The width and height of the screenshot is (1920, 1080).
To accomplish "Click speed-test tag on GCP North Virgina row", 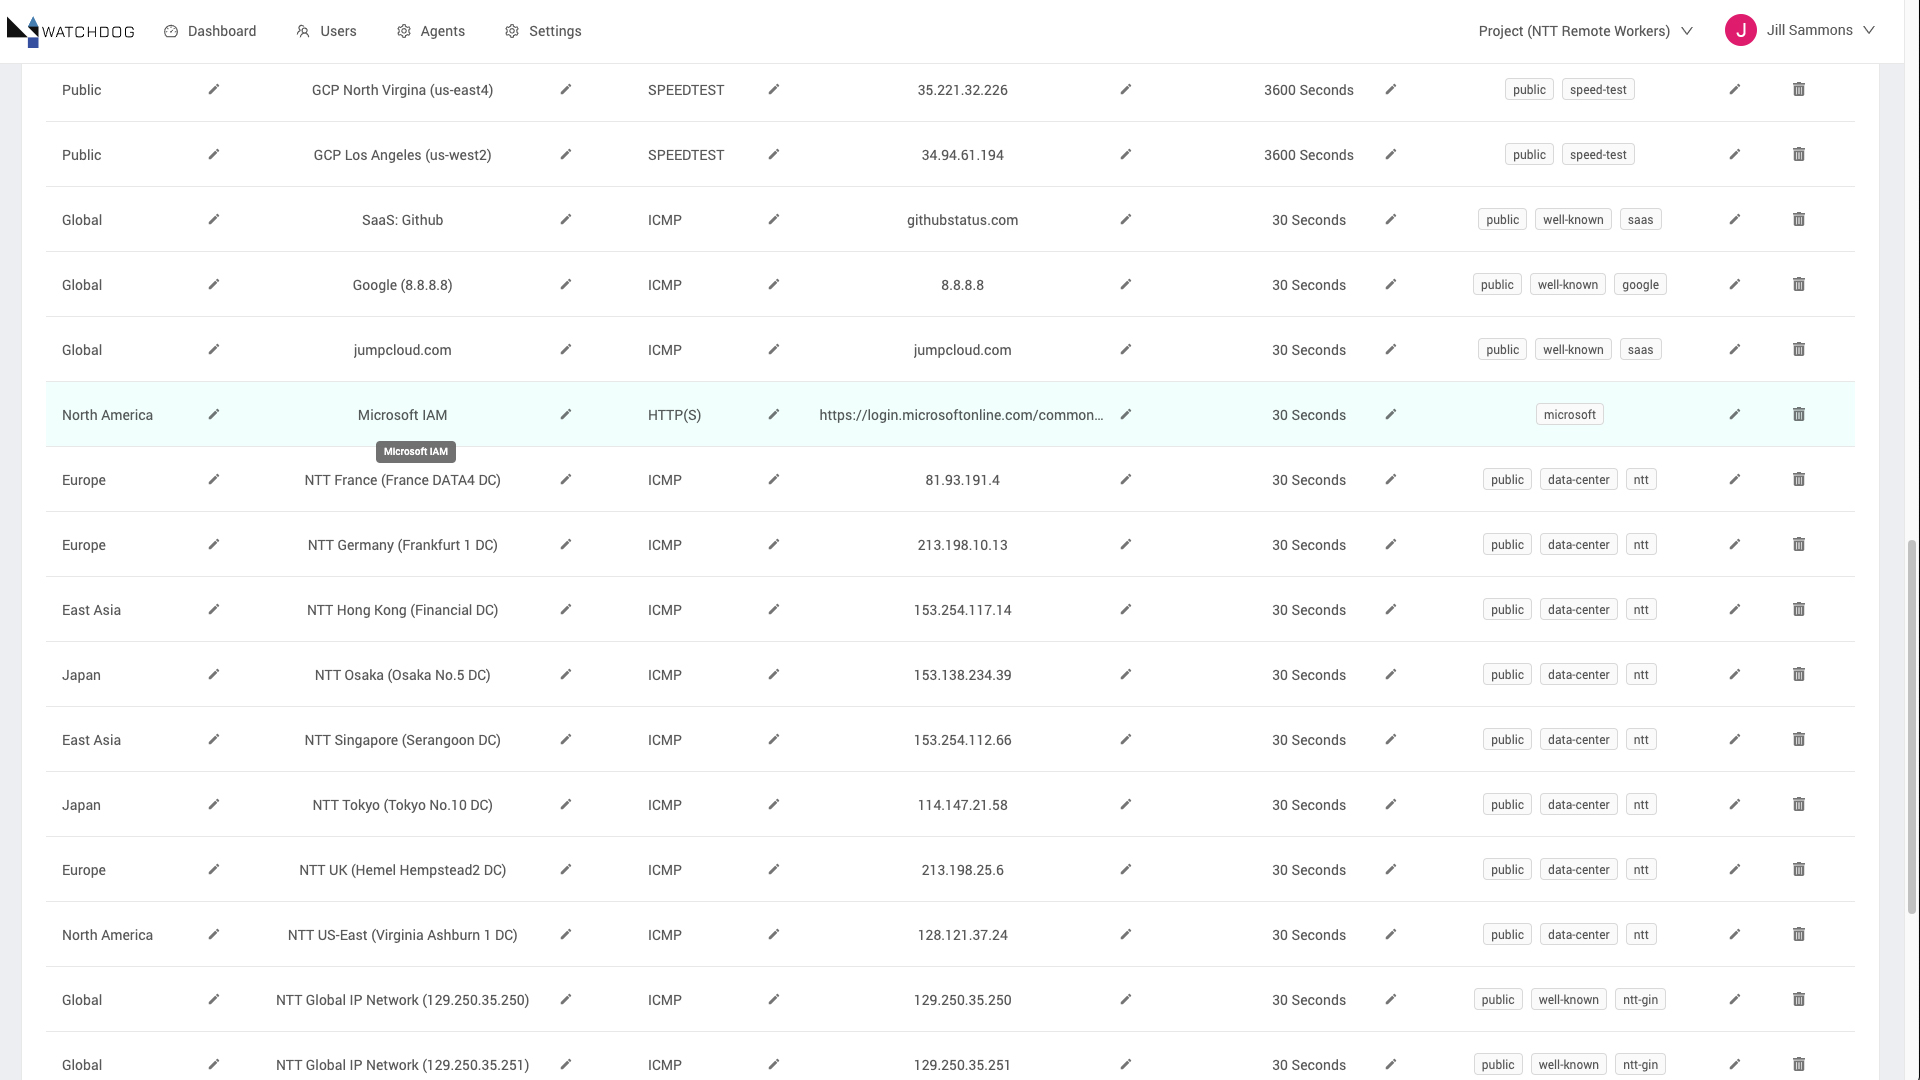I will coord(1598,89).
